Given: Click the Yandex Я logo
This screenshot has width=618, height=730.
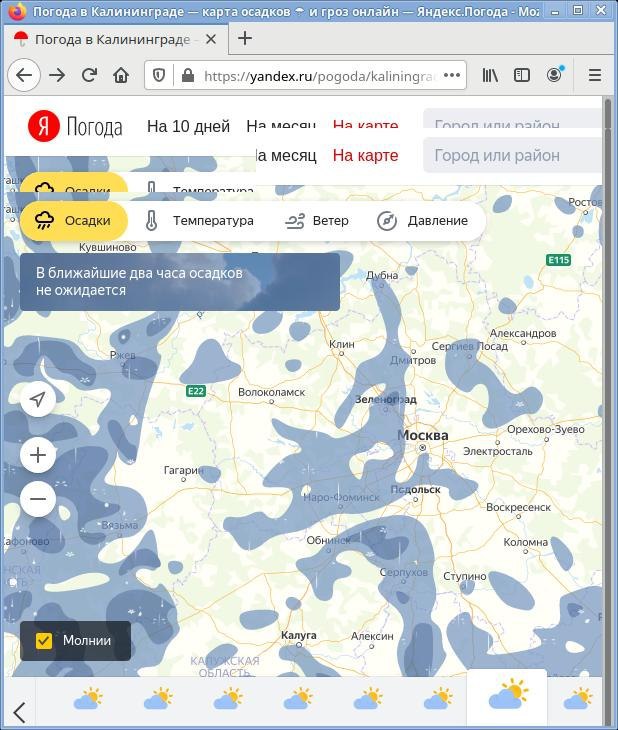Looking at the screenshot, I should [44, 126].
